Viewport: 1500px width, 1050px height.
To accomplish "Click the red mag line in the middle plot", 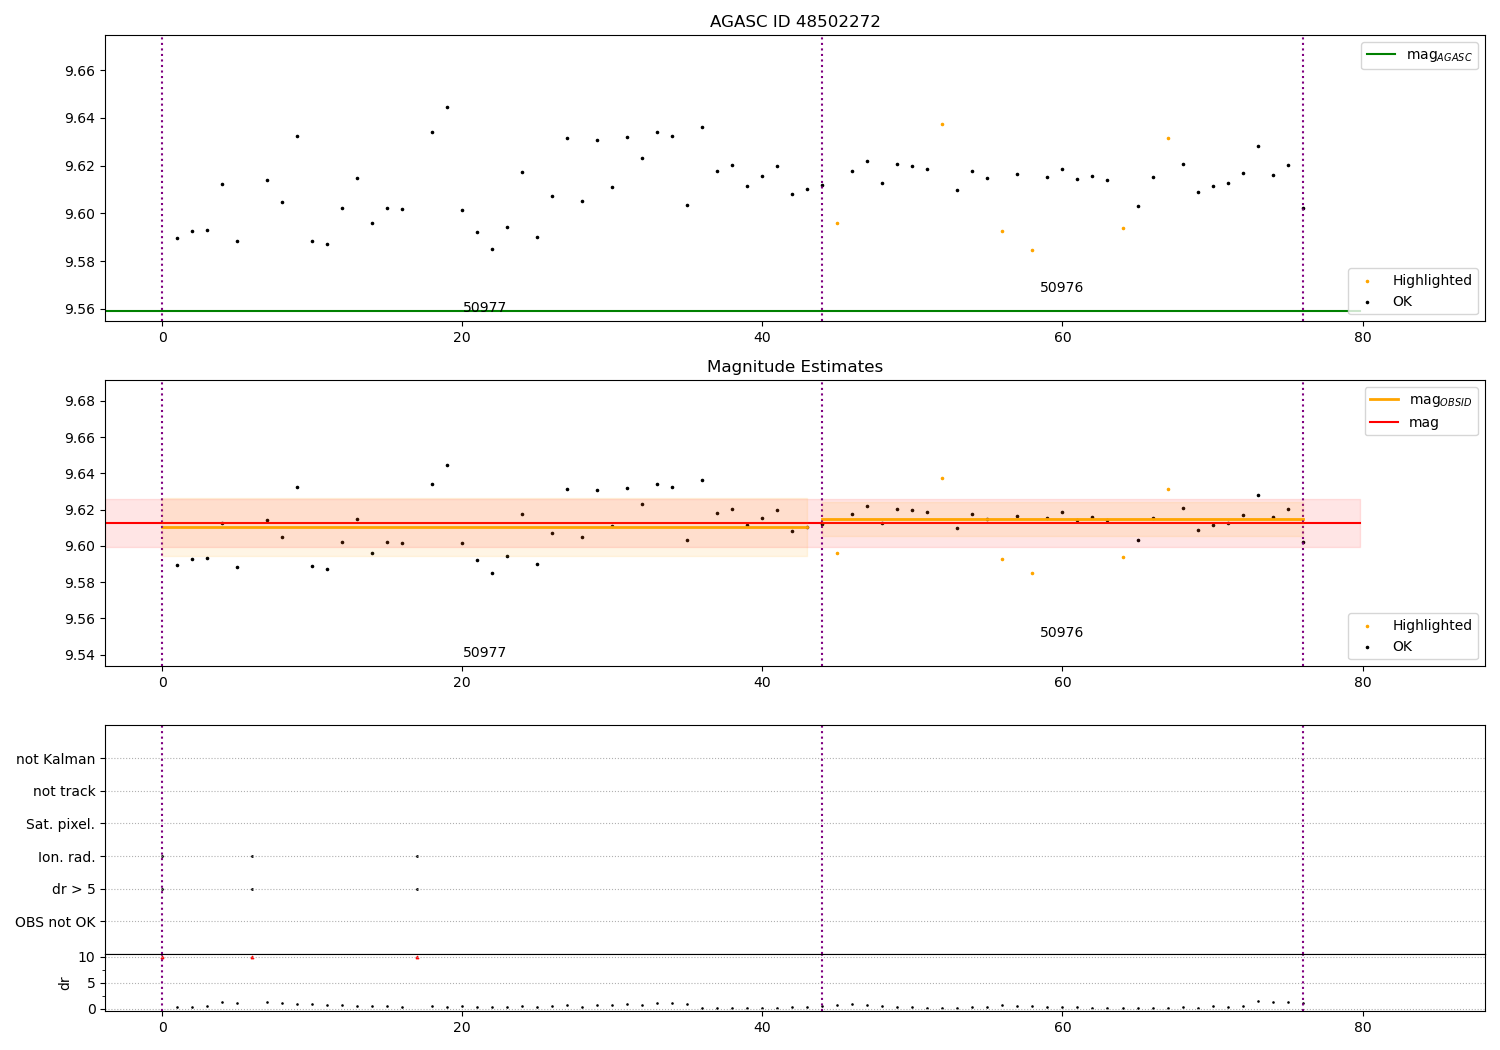I will tap(733, 523).
